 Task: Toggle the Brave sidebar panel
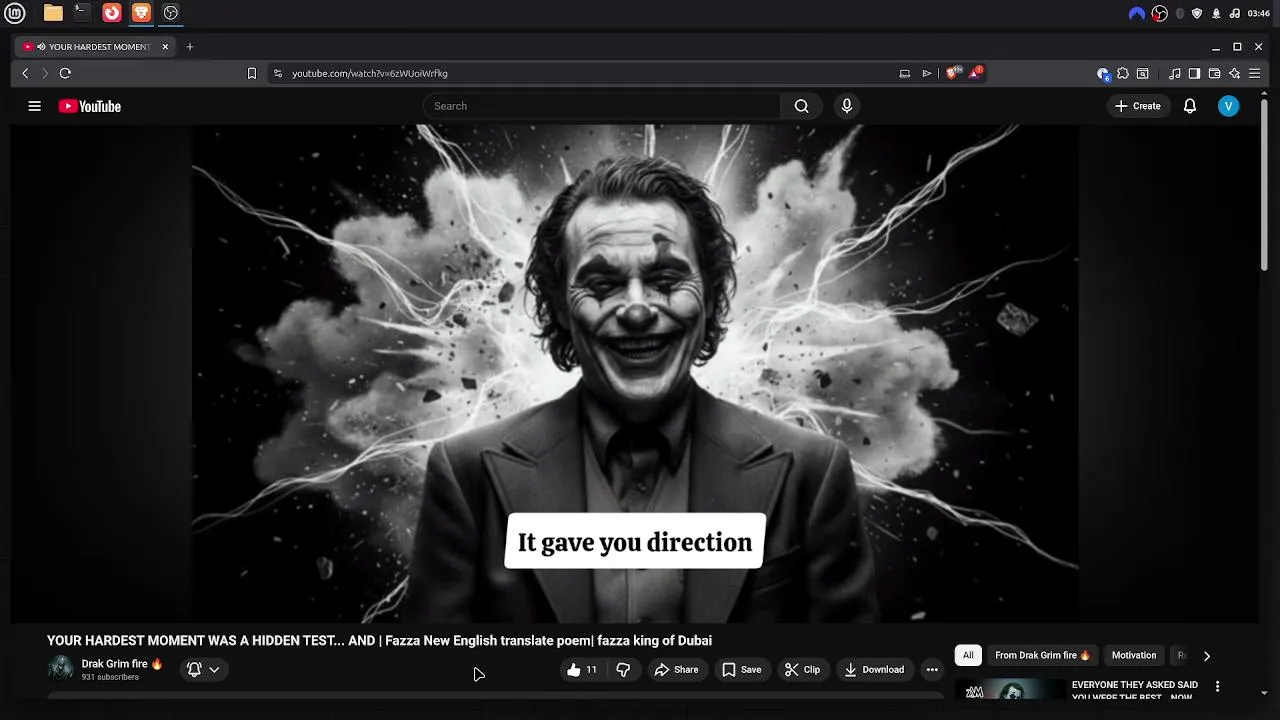point(1194,73)
